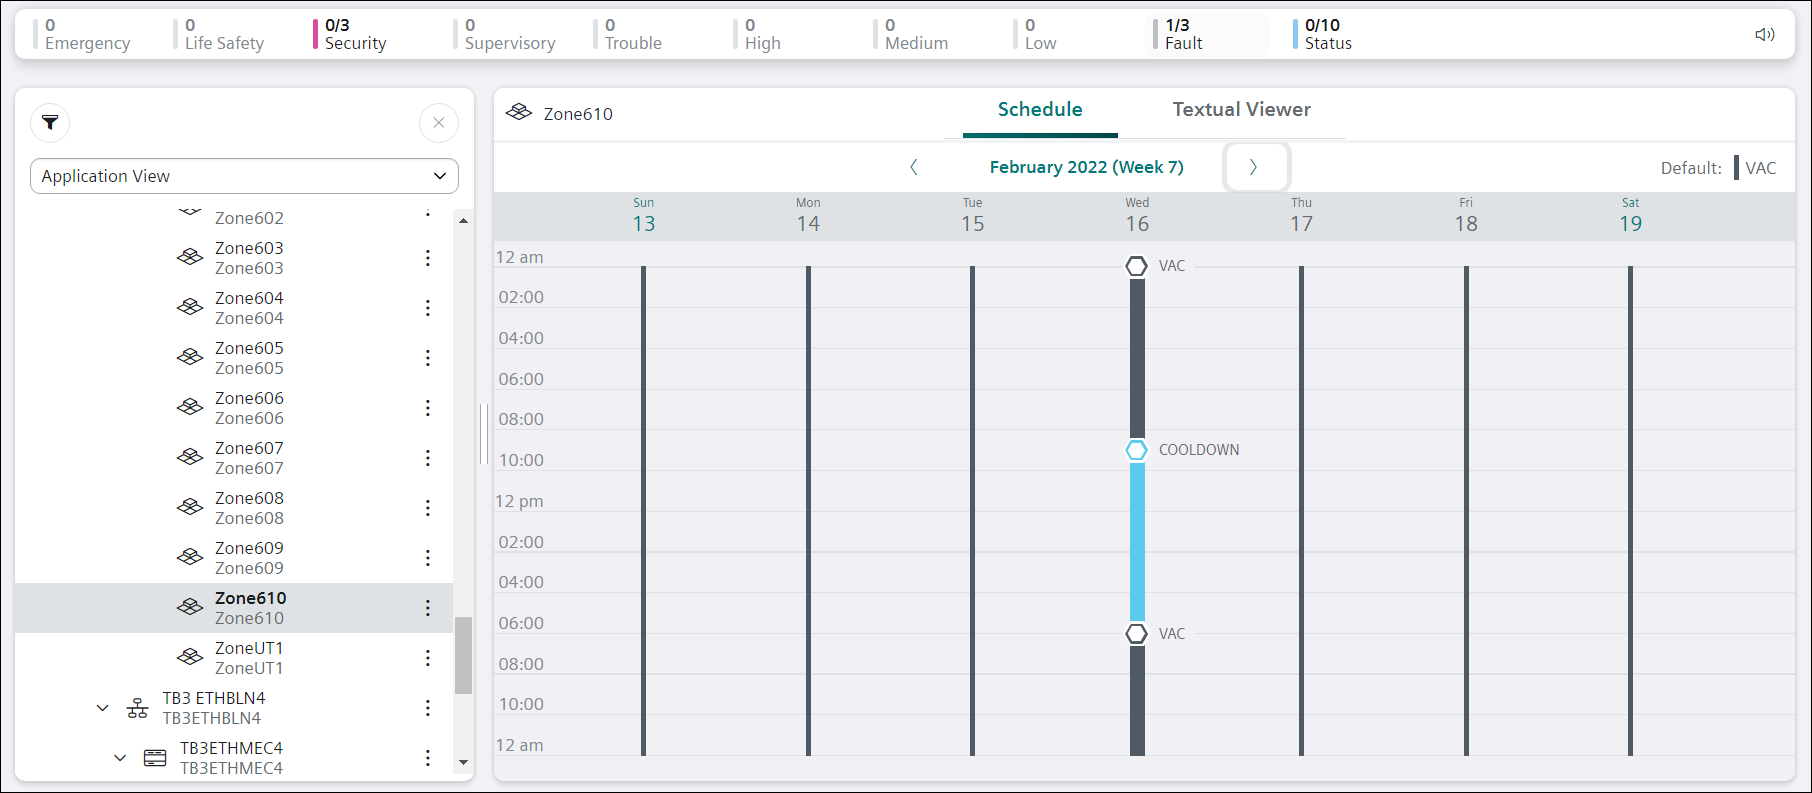
Task: Click the TB3 ETHBLN4 network icon
Action: [x=138, y=708]
